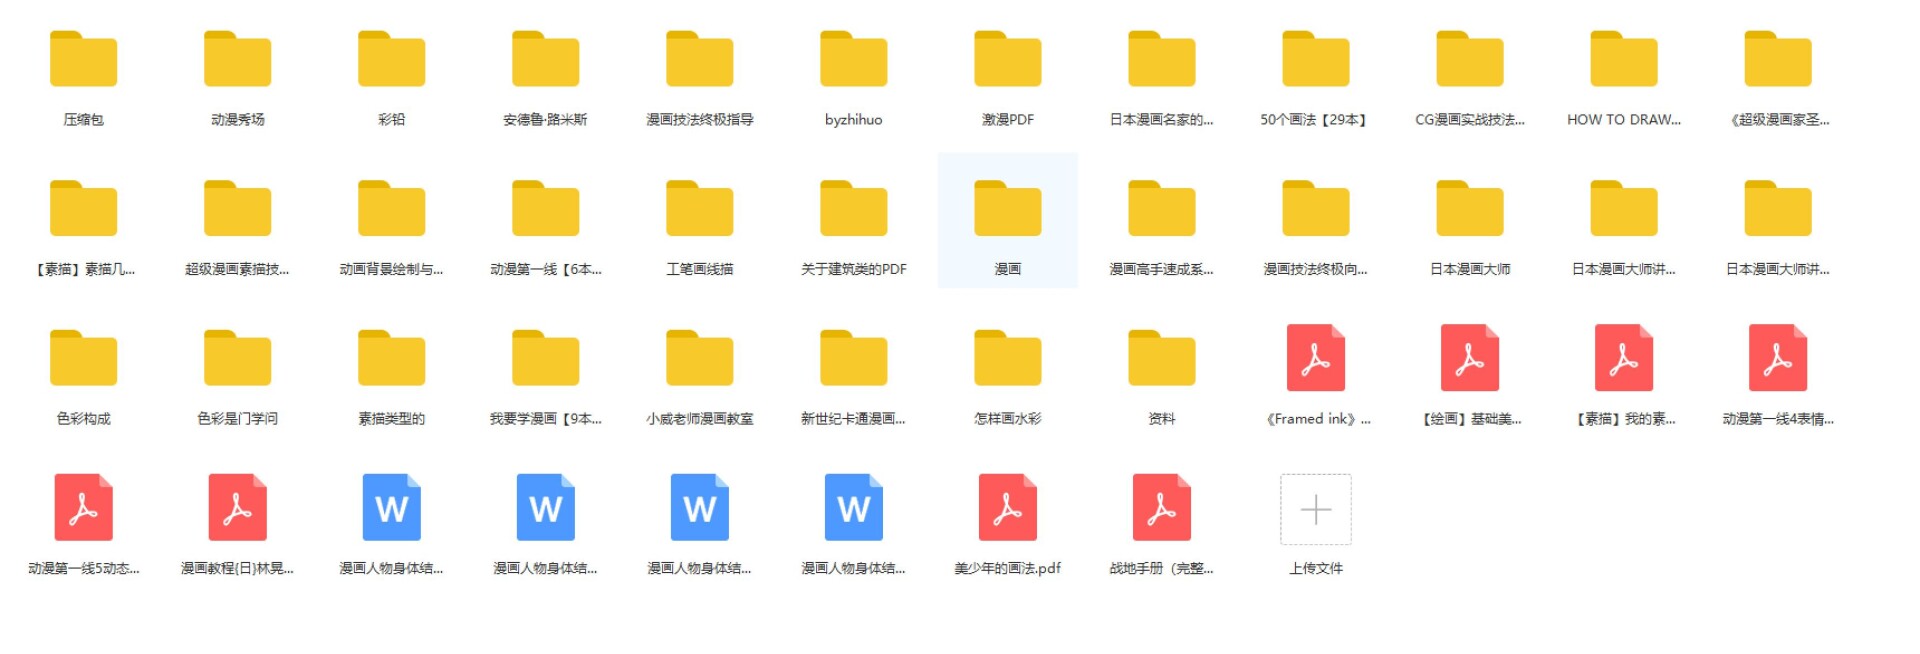Open the byzhihuo folder
Image resolution: width=1920 pixels, height=654 pixels.
pyautogui.click(x=853, y=60)
